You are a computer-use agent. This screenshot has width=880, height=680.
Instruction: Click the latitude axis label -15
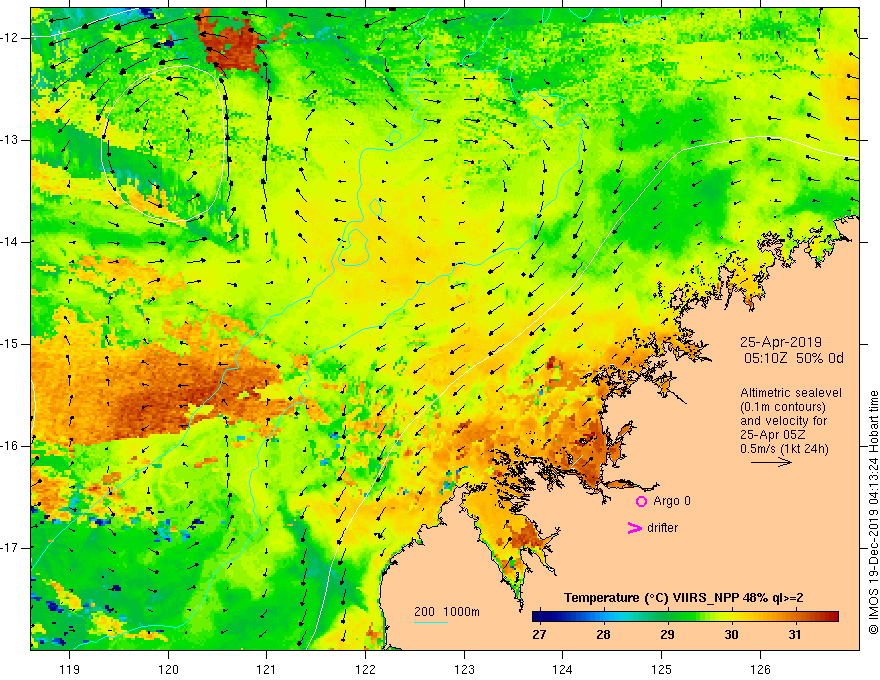(11, 344)
